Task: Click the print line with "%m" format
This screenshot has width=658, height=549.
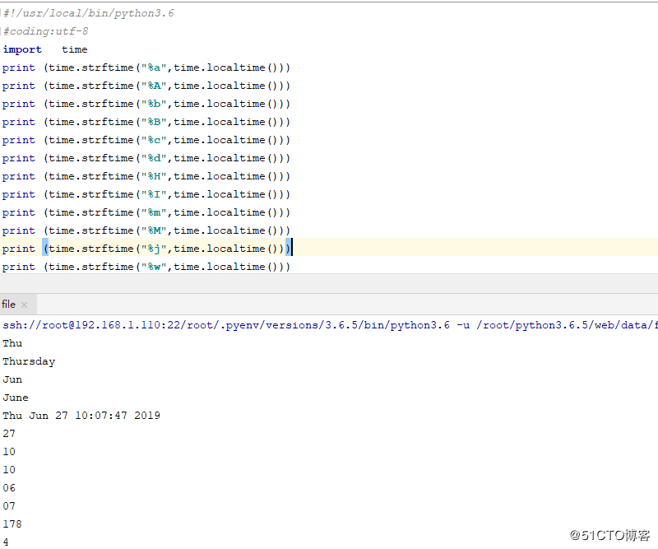Action: (x=146, y=212)
